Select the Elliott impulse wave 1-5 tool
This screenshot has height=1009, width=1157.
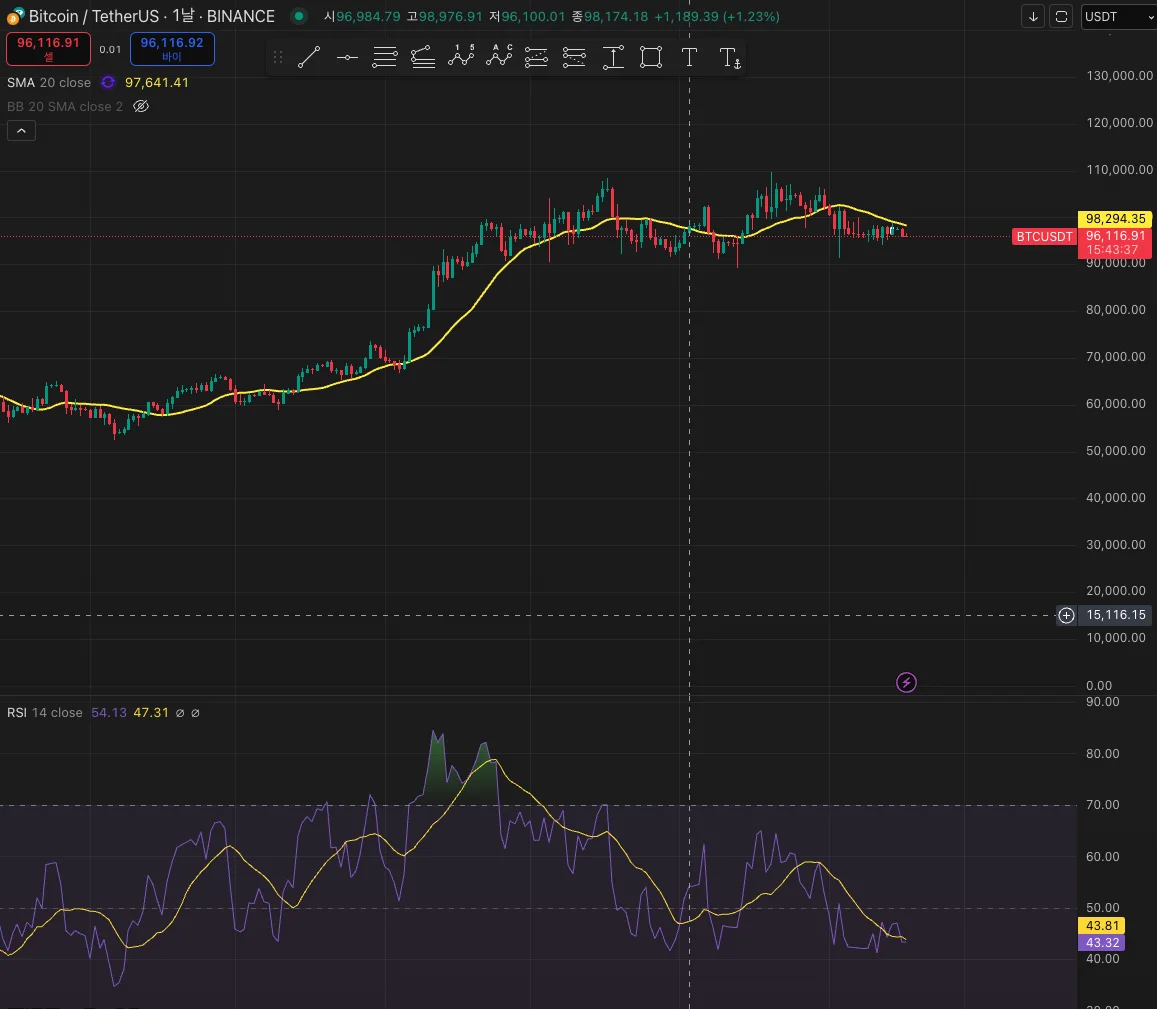coord(461,57)
